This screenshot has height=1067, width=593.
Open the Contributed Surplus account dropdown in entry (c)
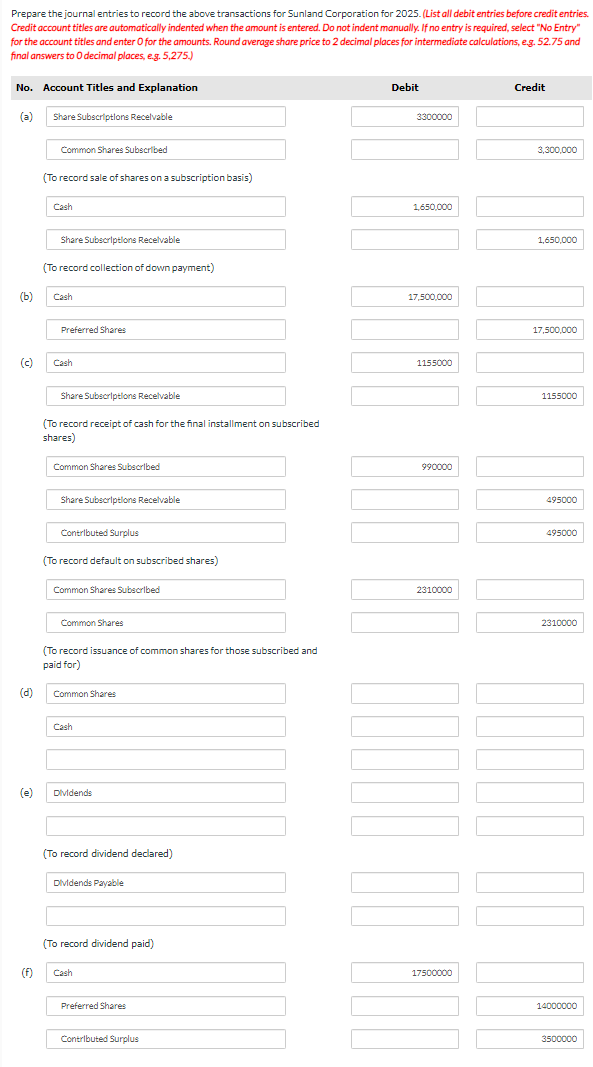pos(165,532)
